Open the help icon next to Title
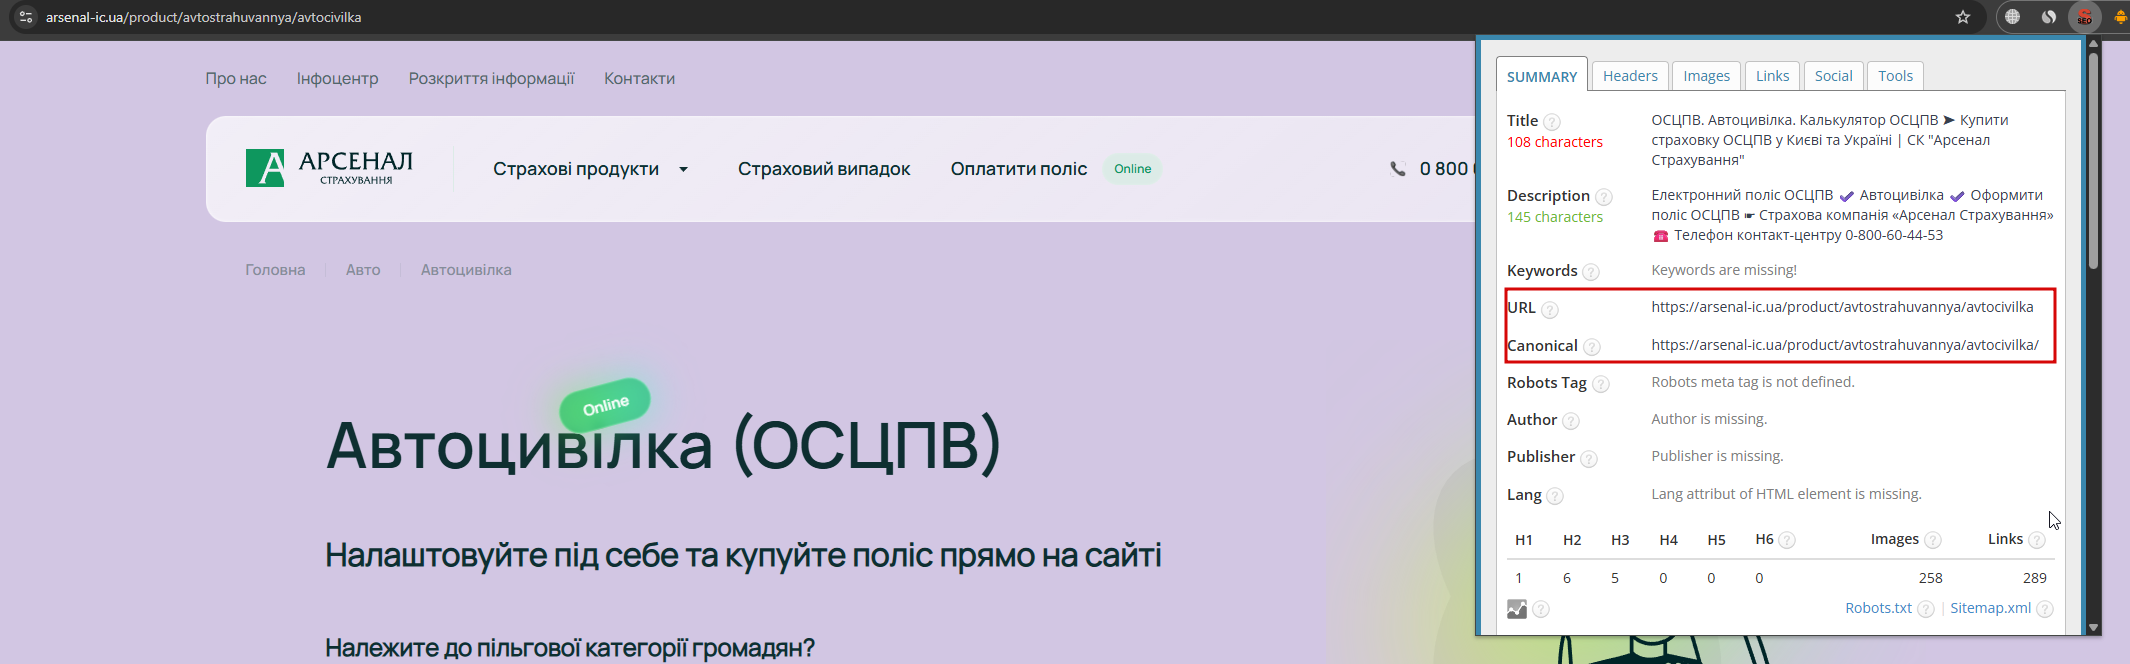The width and height of the screenshot is (2130, 664). pos(1552,122)
